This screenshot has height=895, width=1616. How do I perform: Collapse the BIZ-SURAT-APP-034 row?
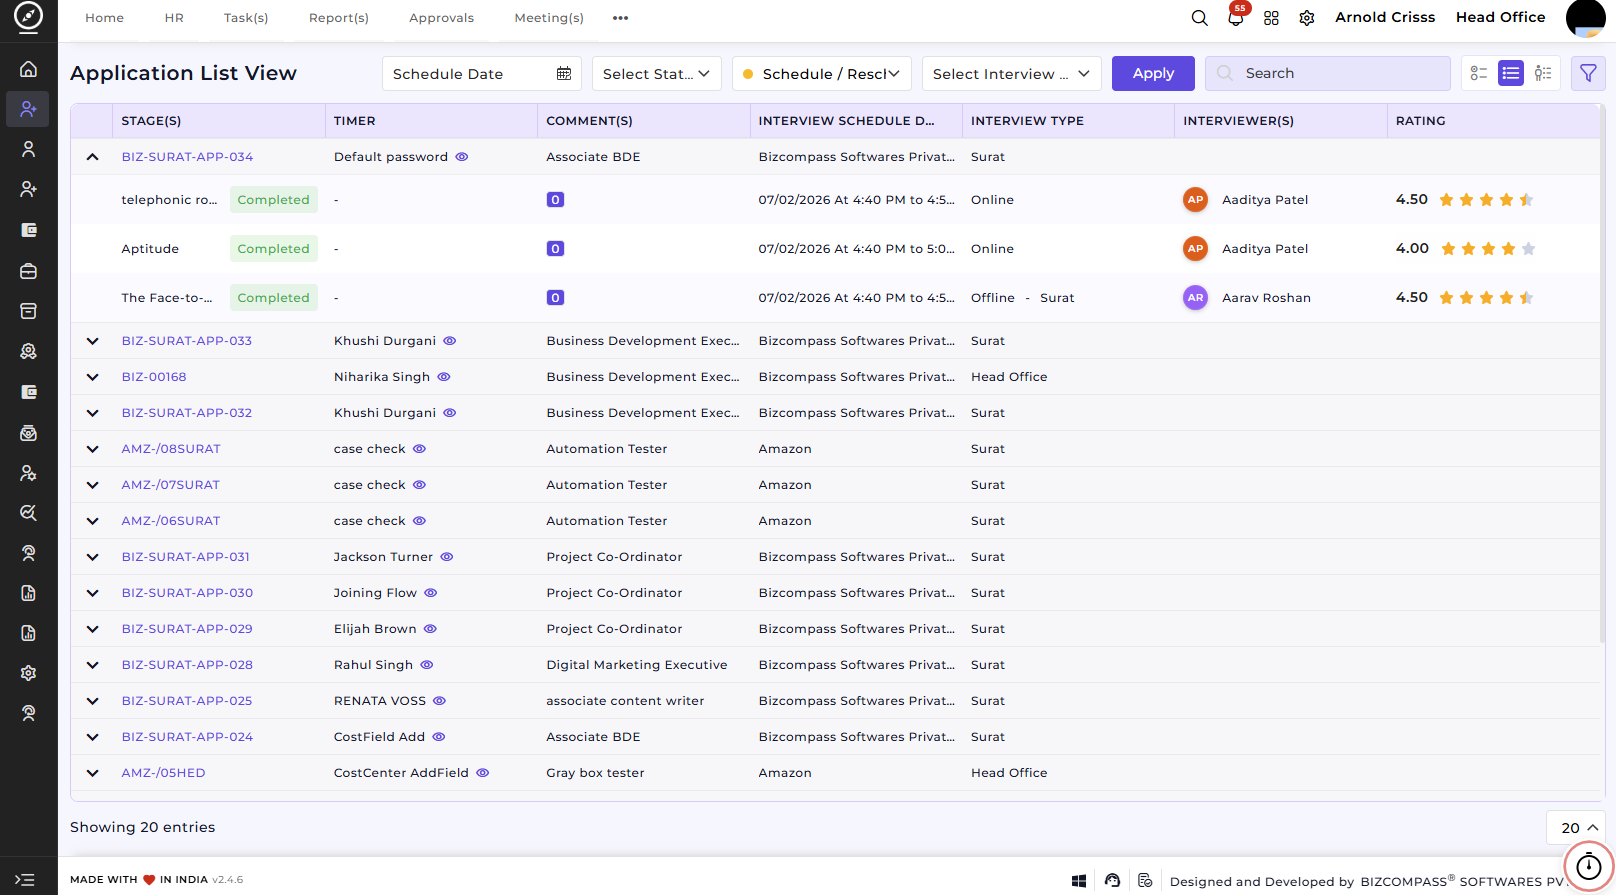(x=93, y=157)
